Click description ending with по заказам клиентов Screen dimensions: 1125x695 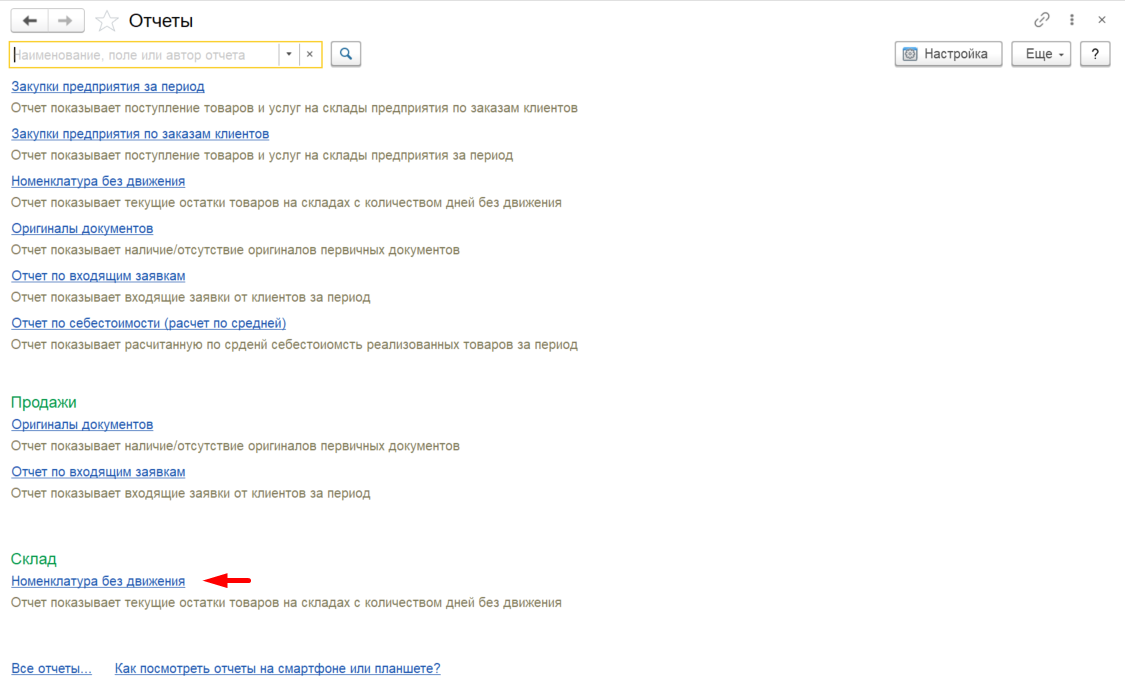click(294, 108)
